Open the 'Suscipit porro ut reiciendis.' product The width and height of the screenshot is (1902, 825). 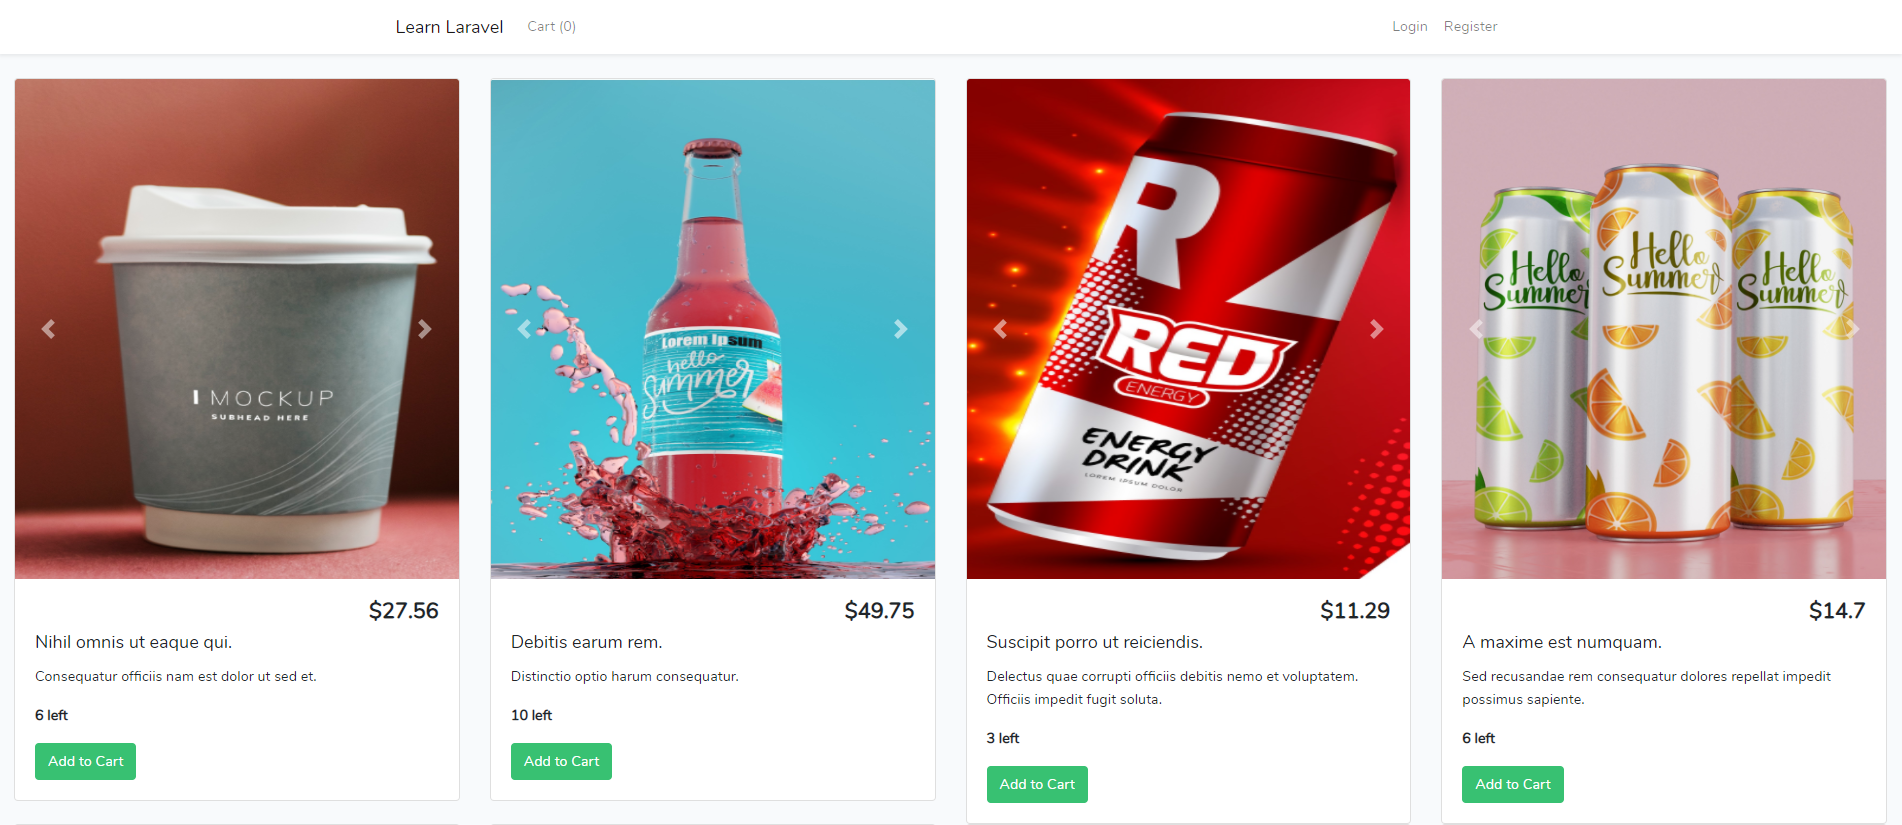click(x=1094, y=642)
